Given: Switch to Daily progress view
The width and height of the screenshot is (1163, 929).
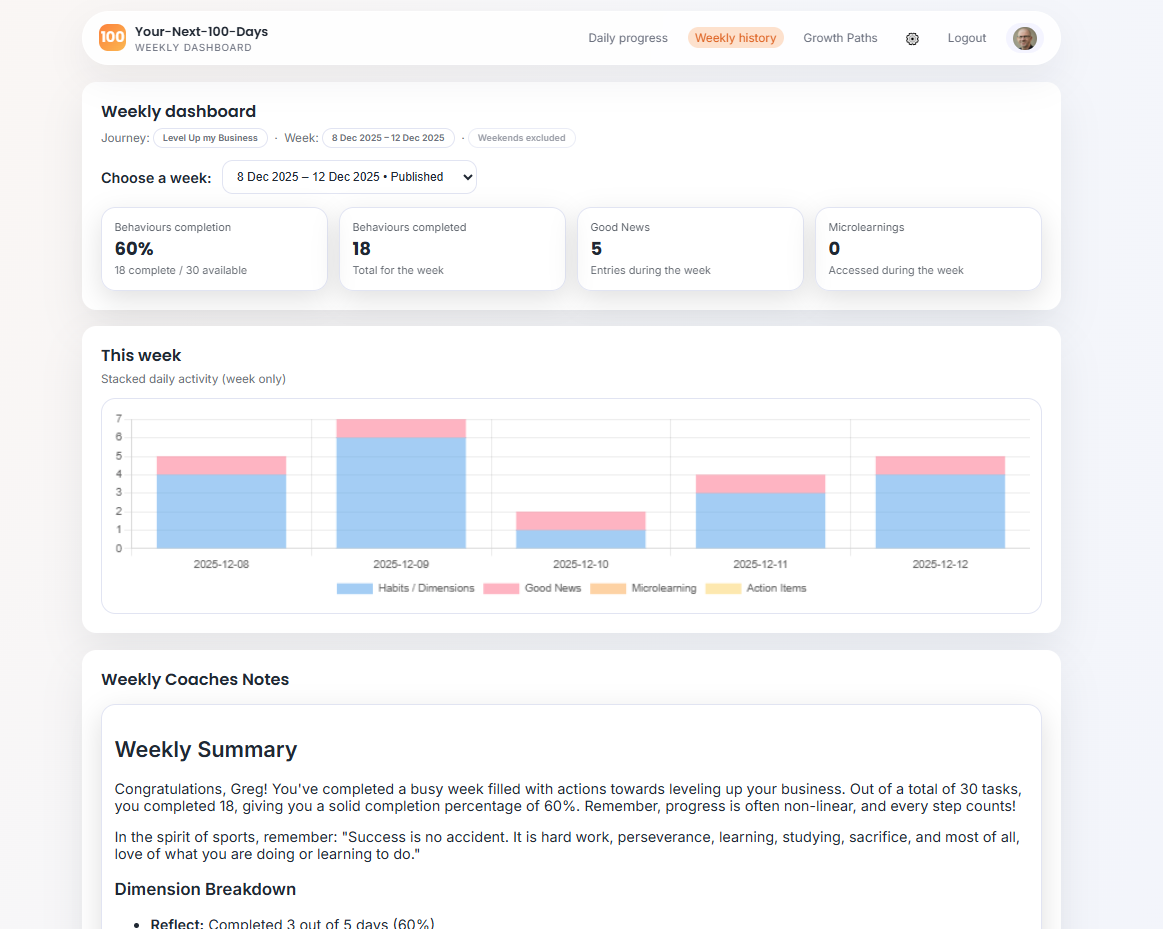Looking at the screenshot, I should point(628,38).
